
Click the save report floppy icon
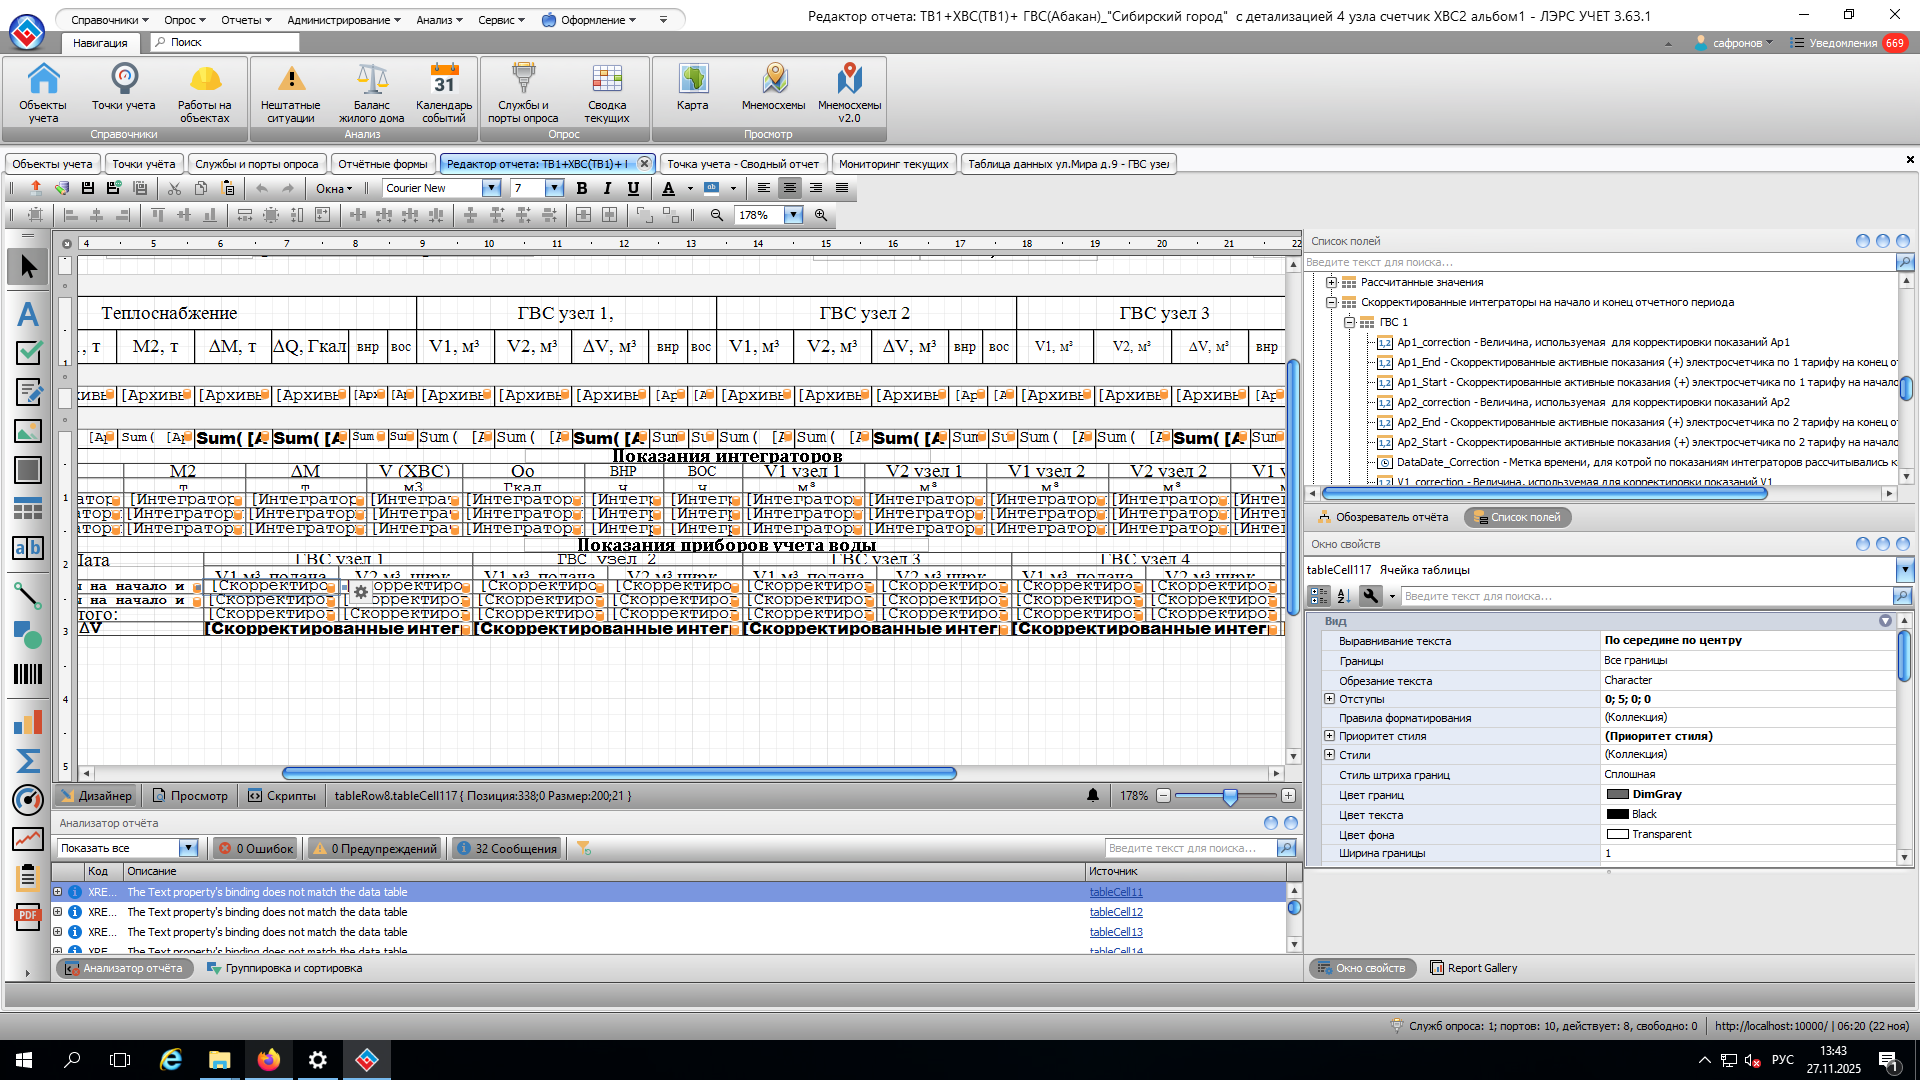tap(88, 188)
